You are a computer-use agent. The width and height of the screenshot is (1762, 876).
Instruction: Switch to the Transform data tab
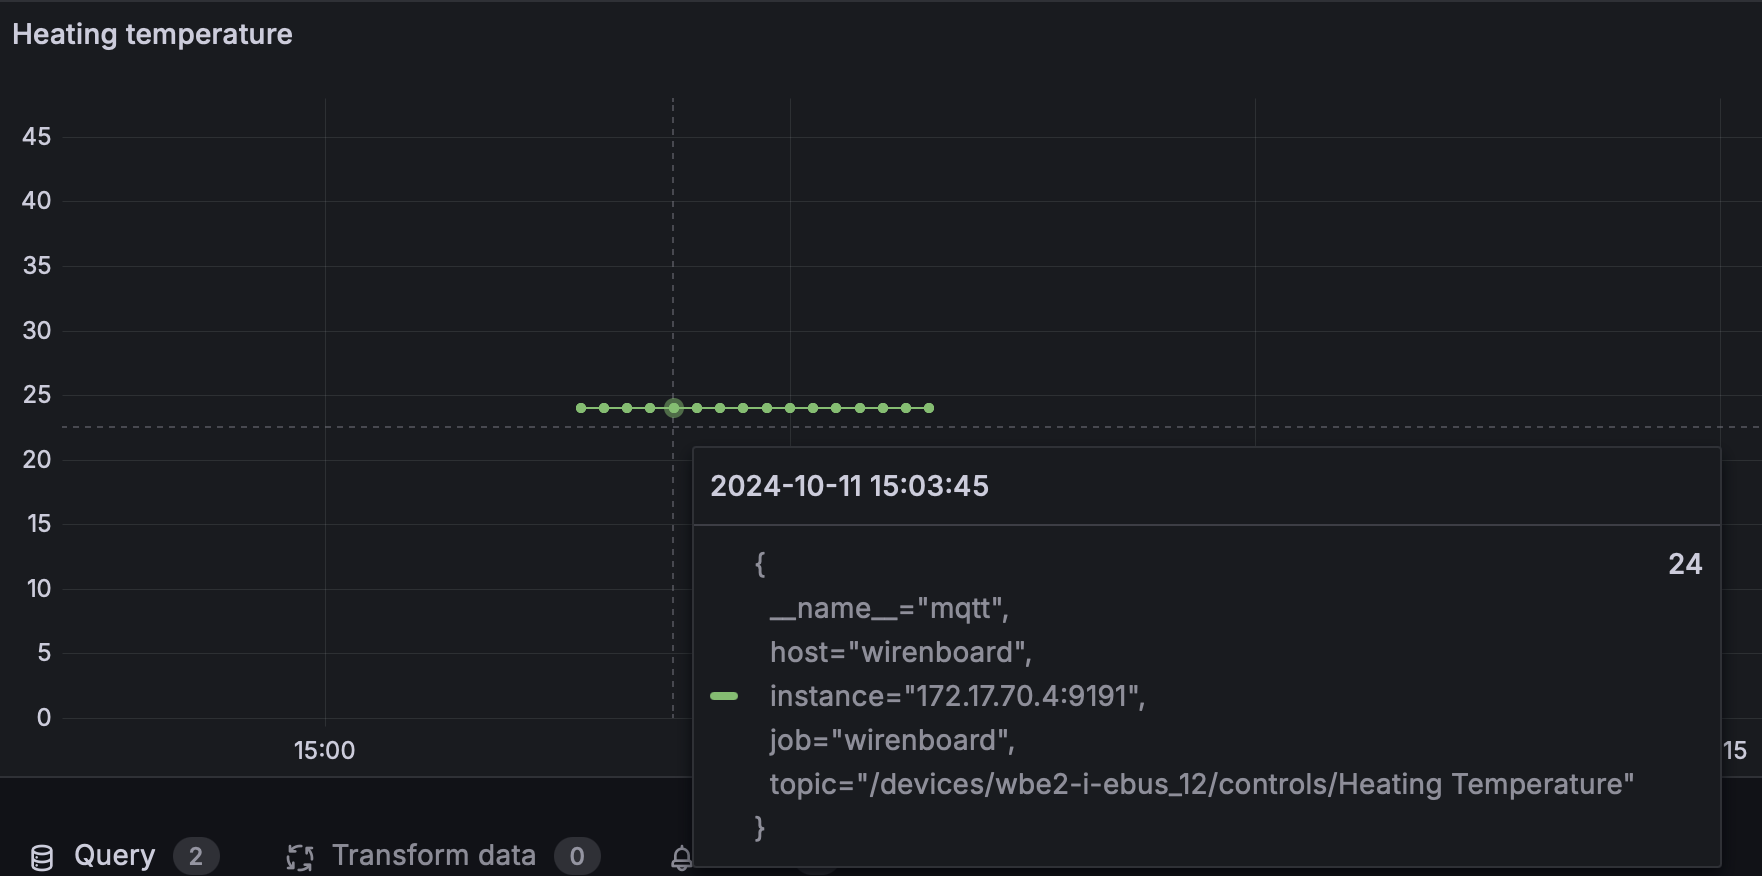tap(442, 856)
